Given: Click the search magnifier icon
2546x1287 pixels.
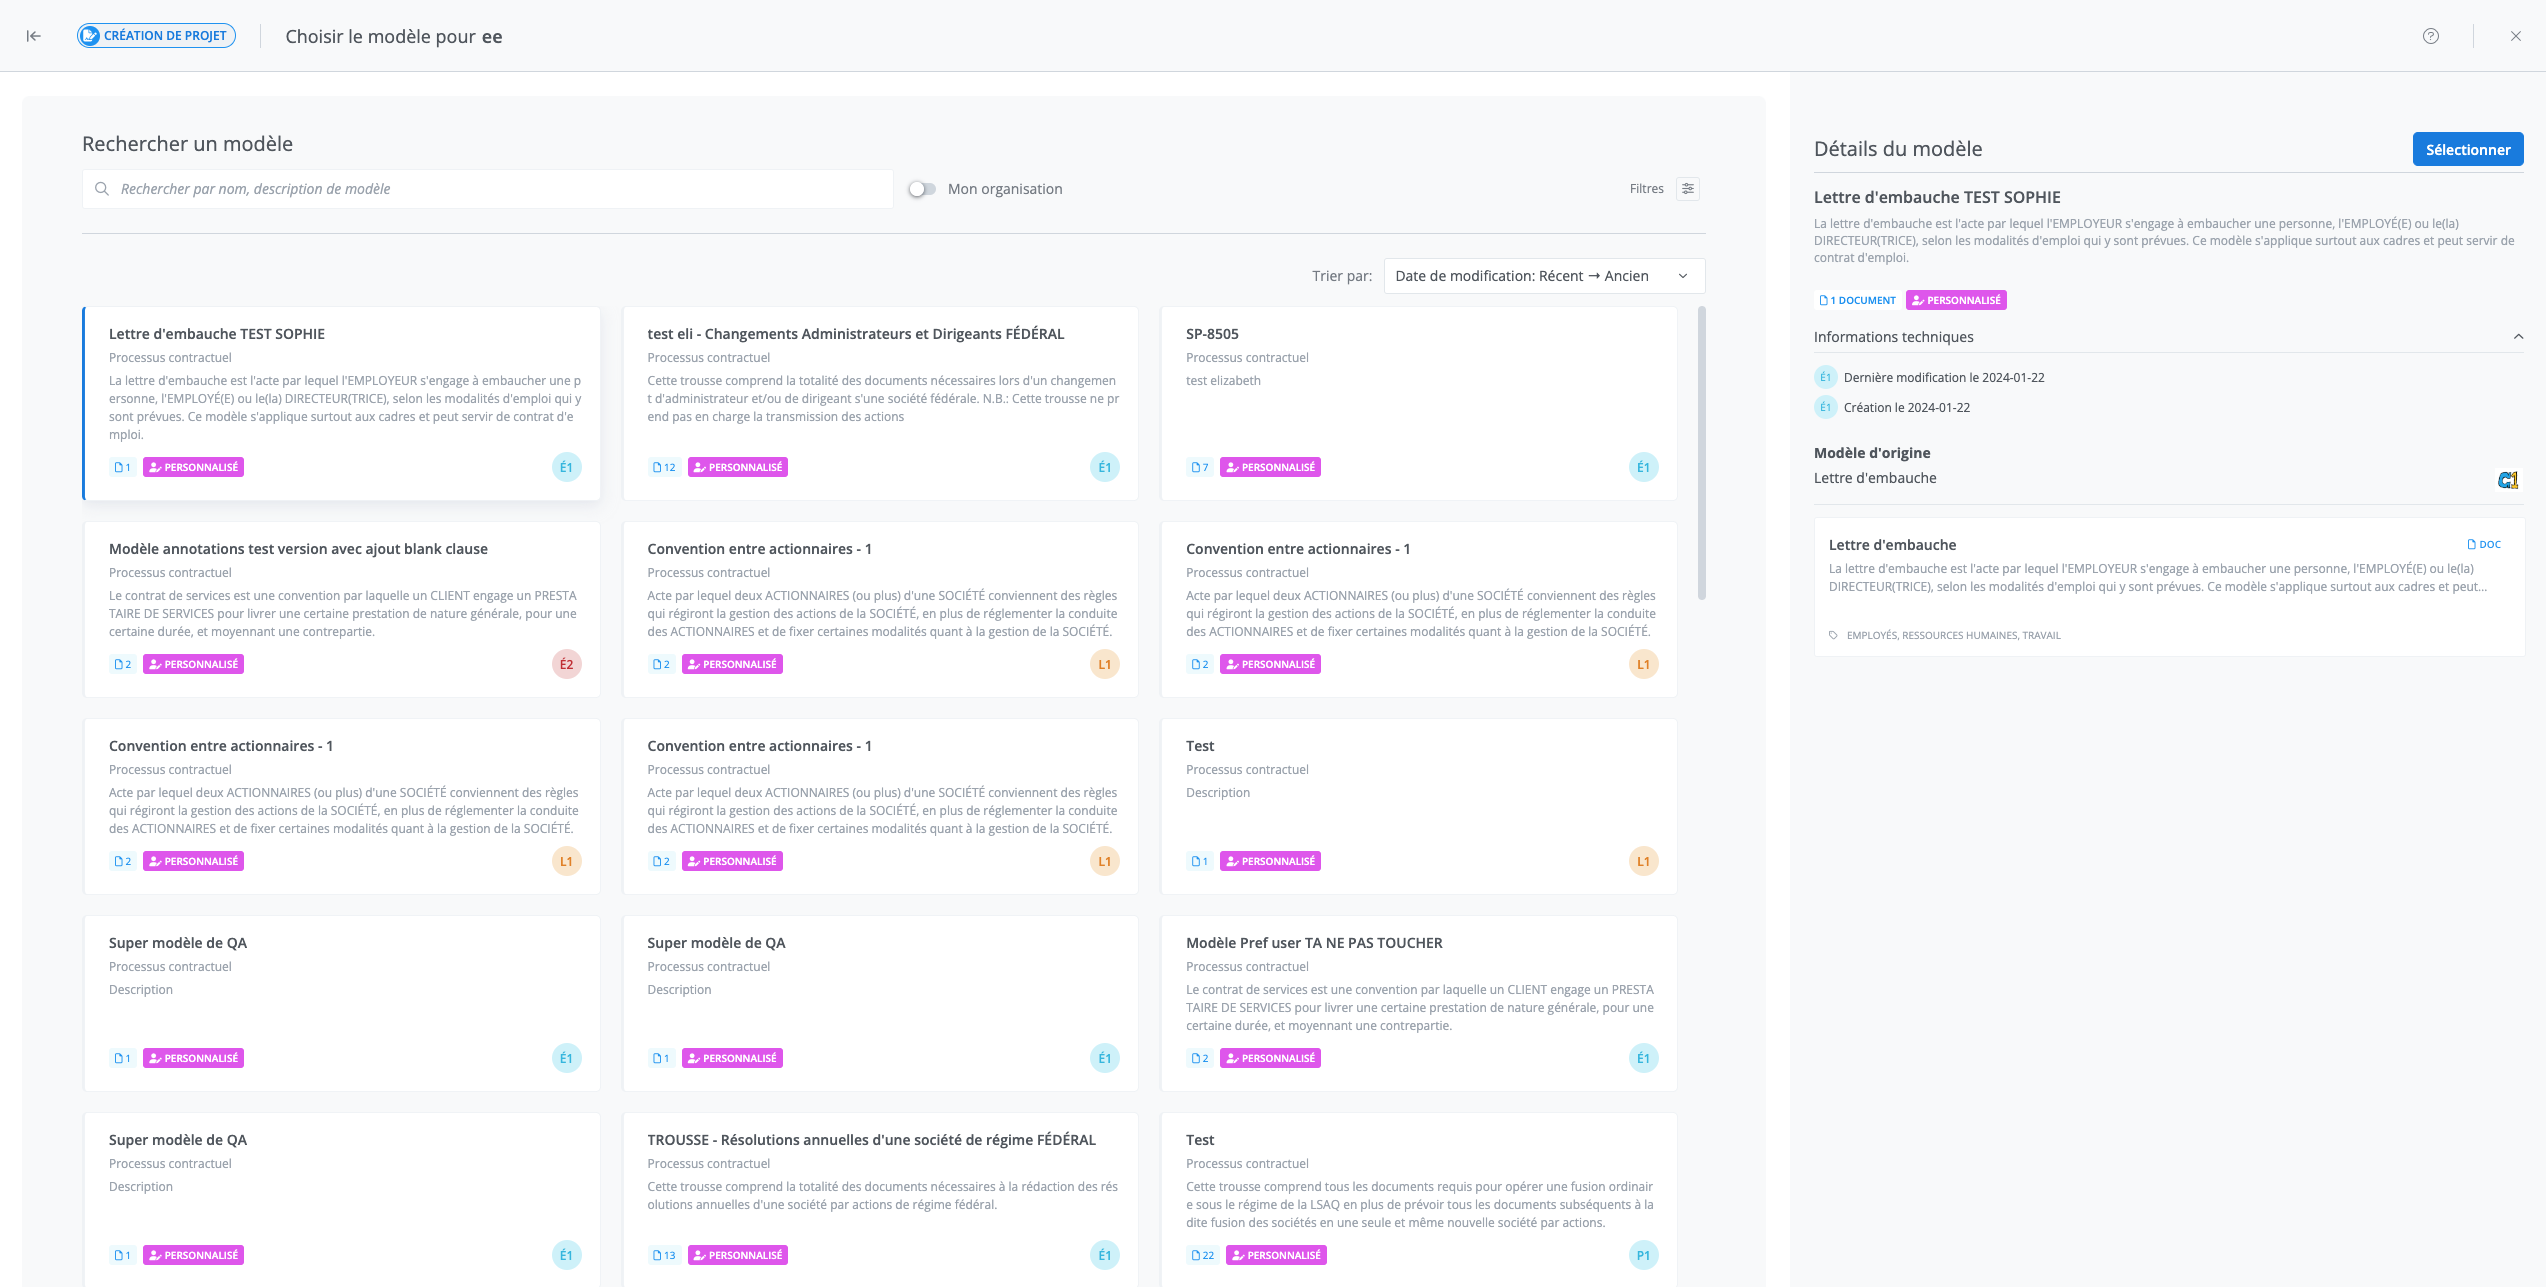Looking at the screenshot, I should pyautogui.click(x=102, y=189).
